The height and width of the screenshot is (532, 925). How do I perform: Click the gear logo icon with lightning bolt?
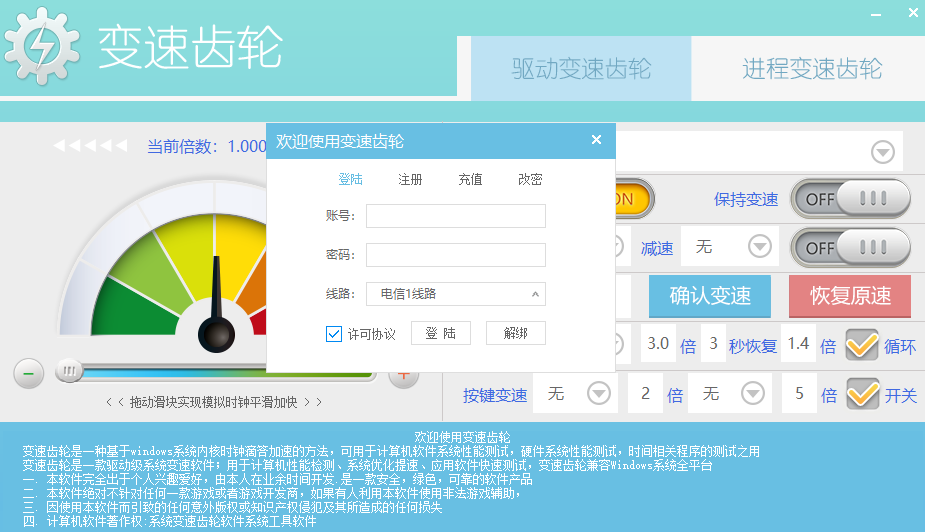point(41,47)
